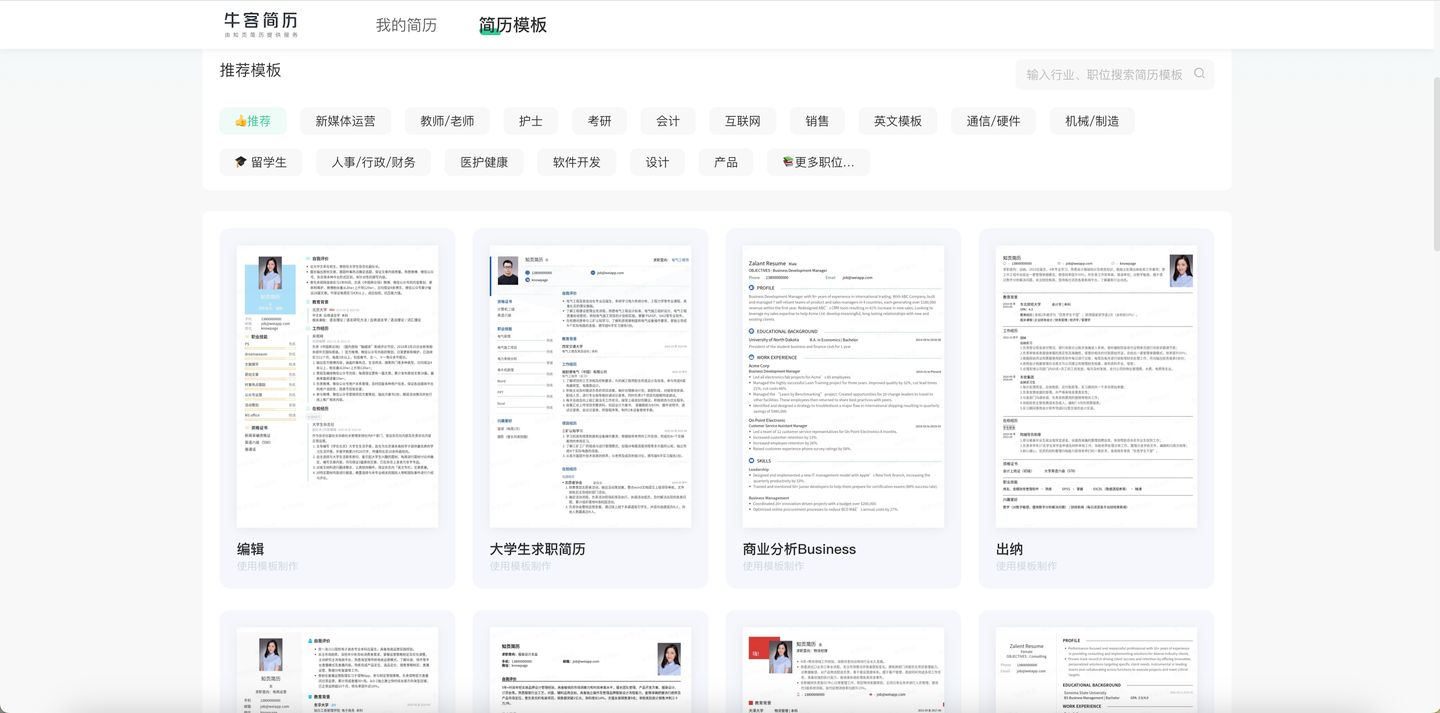Screen dimensions: 1440x713
Task: Click the 编辑 template title
Action: [x=251, y=549]
